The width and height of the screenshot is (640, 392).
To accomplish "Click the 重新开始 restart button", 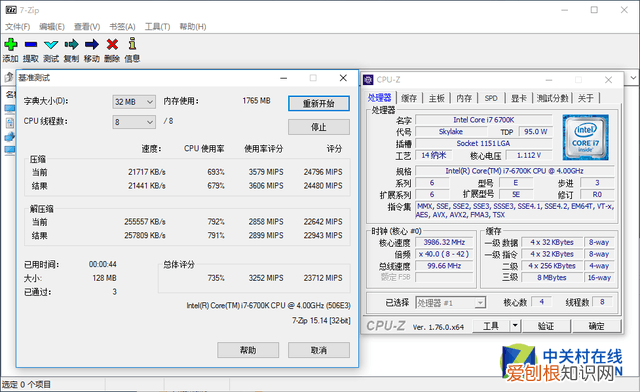I will click(319, 103).
